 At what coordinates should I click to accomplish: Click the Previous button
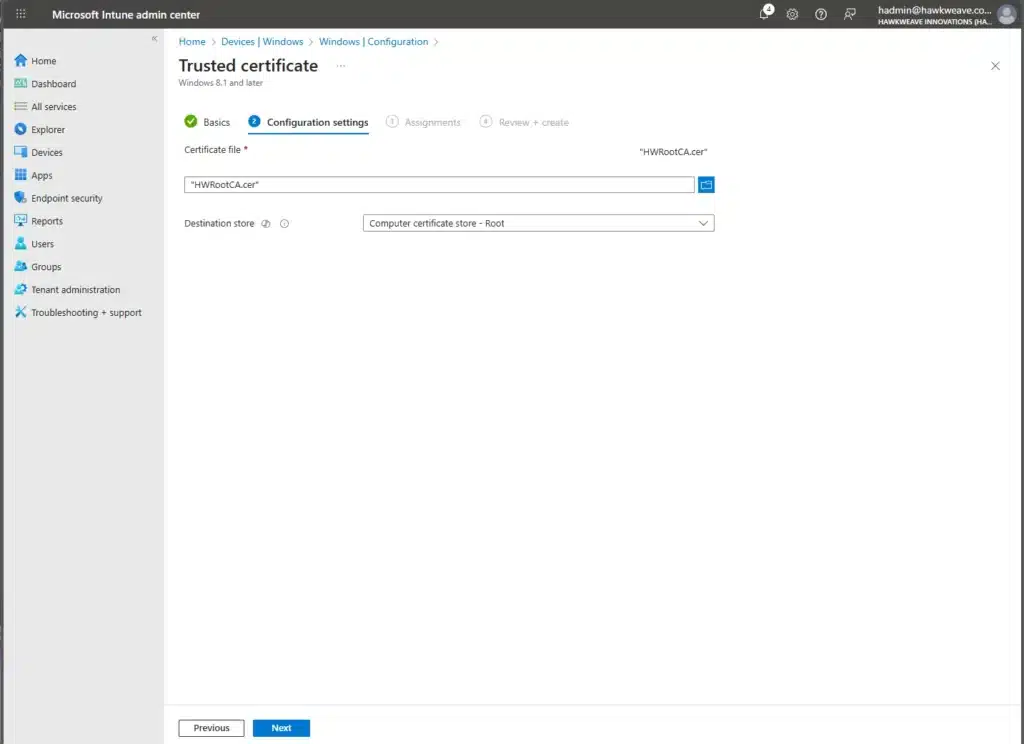click(211, 728)
